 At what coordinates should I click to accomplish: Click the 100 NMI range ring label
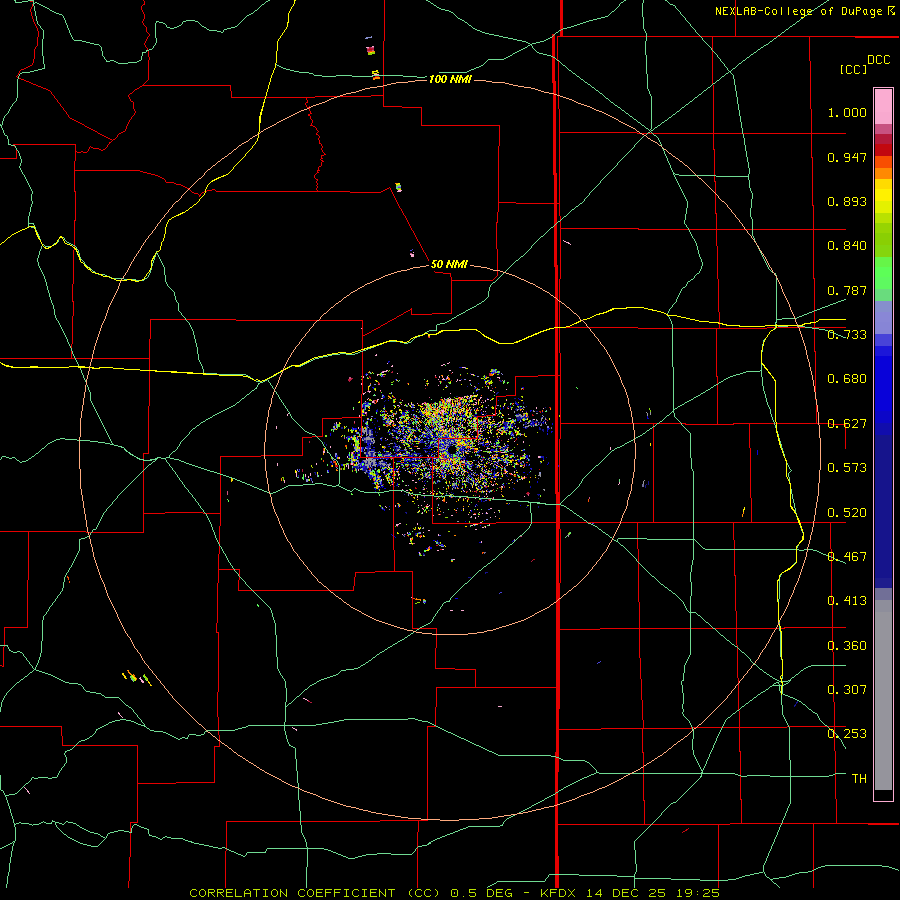tap(451, 79)
